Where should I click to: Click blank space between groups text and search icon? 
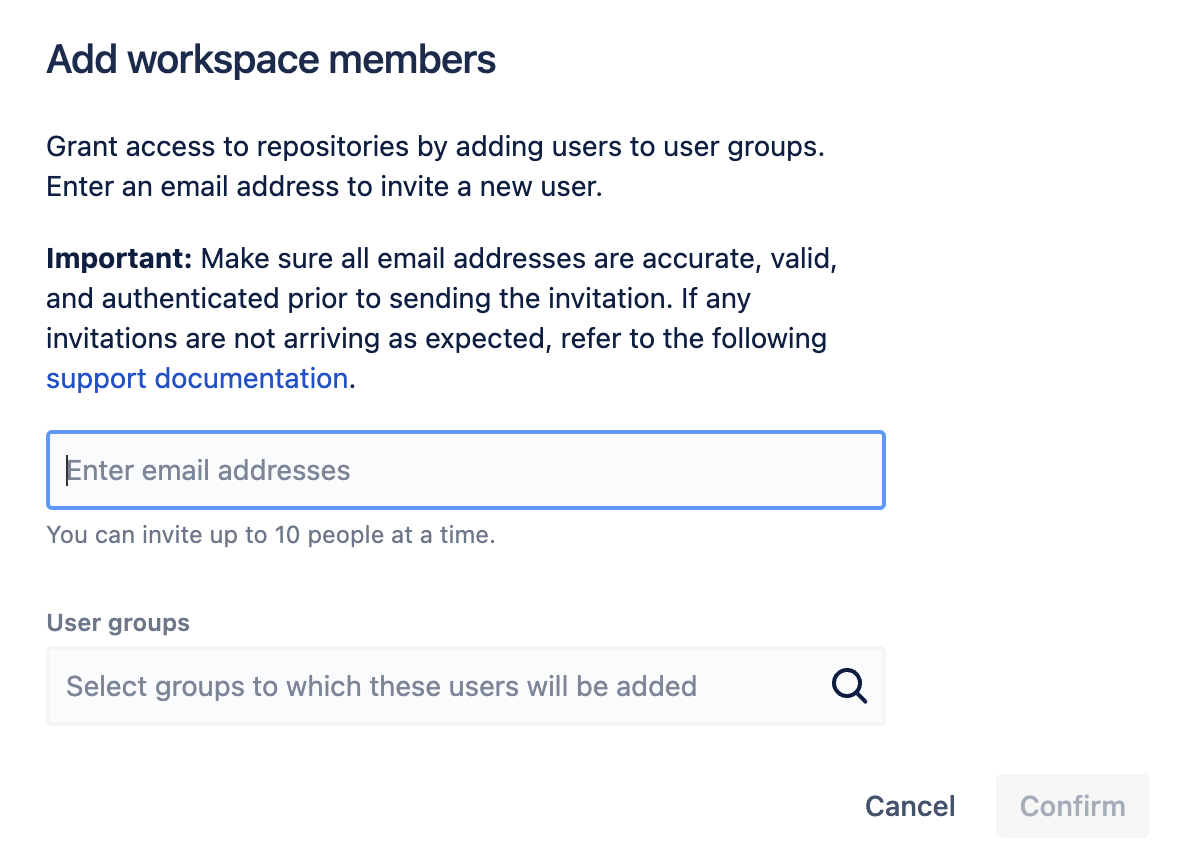click(765, 686)
